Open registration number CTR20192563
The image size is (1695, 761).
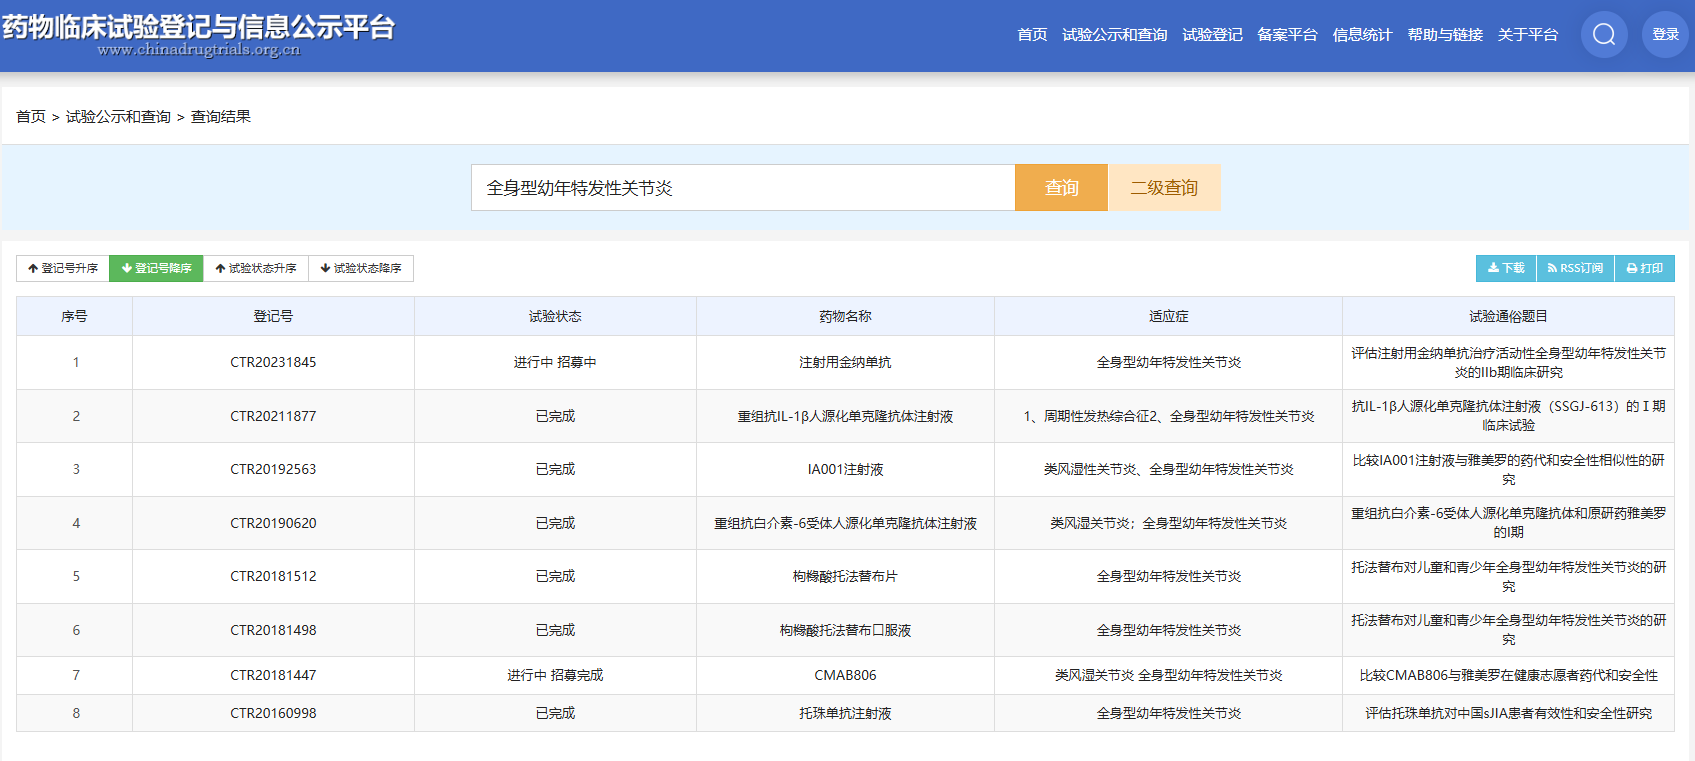(x=273, y=469)
